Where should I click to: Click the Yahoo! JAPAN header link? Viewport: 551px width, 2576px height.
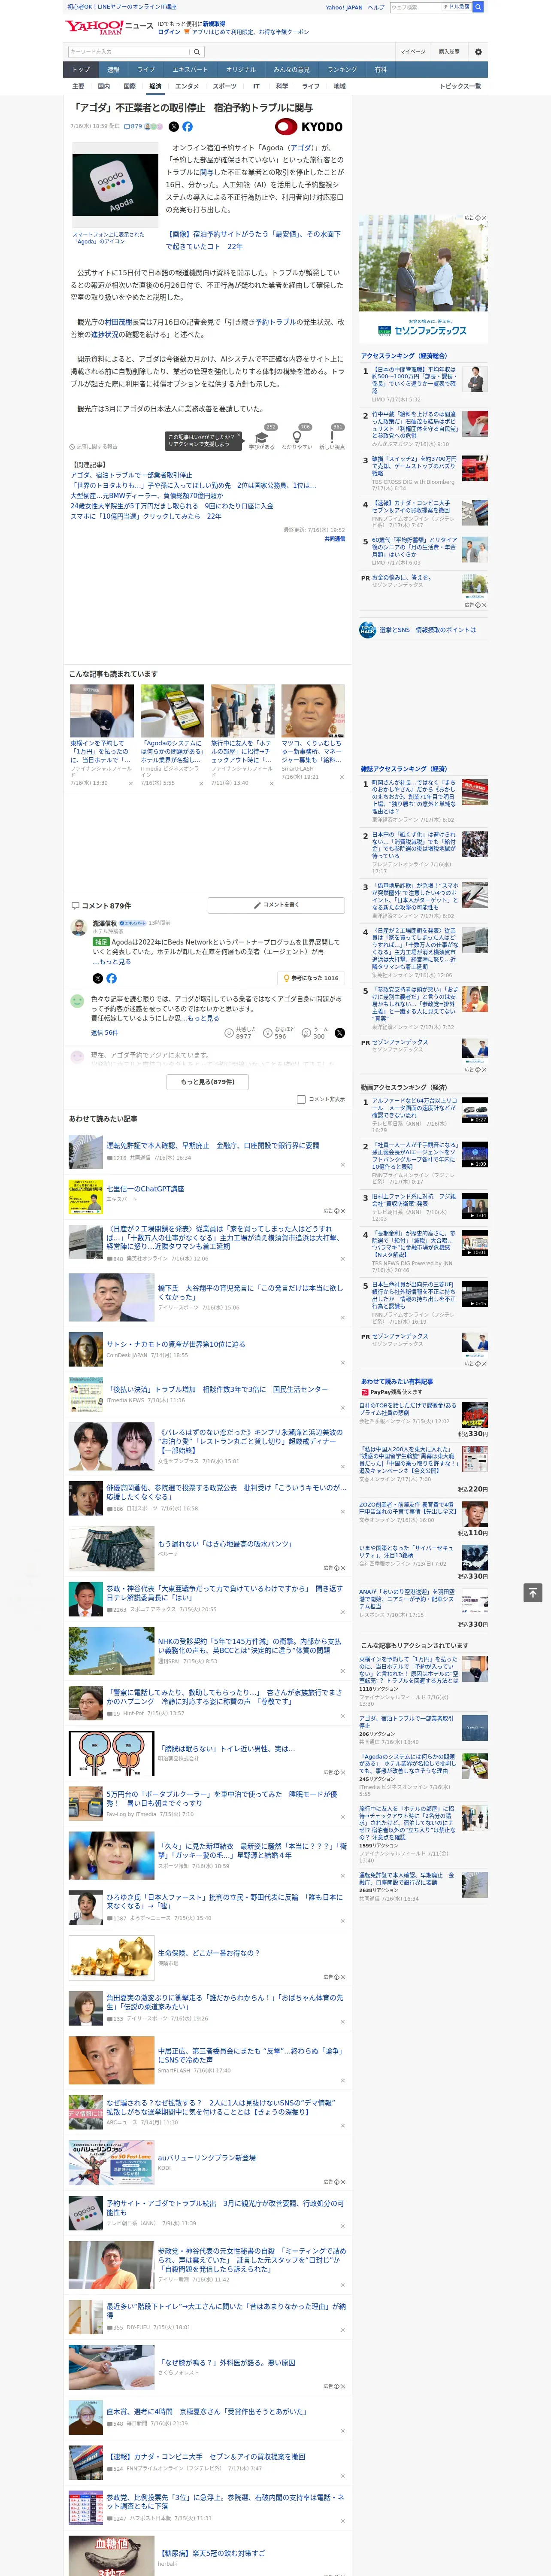pos(344,7)
